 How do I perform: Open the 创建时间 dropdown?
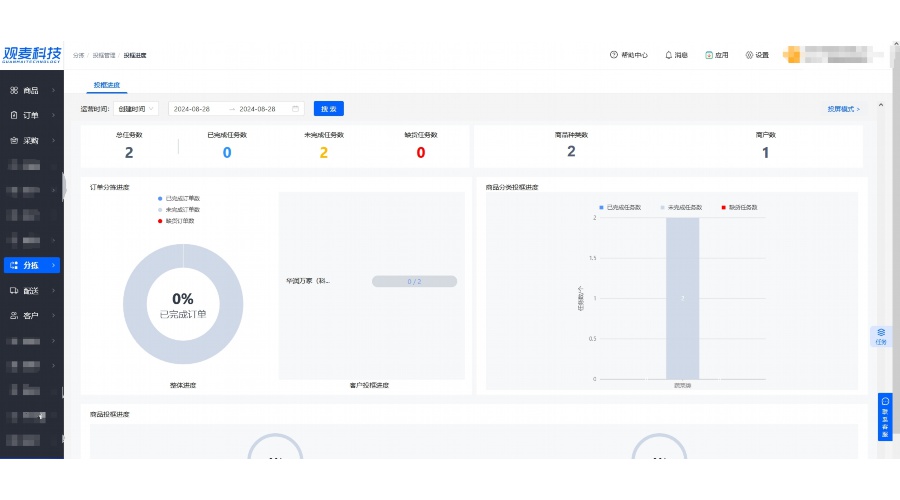point(136,109)
